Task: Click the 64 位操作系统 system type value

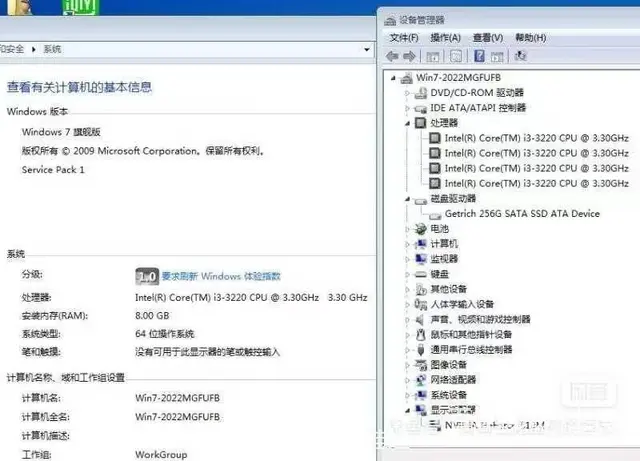Action: pyautogui.click(x=164, y=334)
